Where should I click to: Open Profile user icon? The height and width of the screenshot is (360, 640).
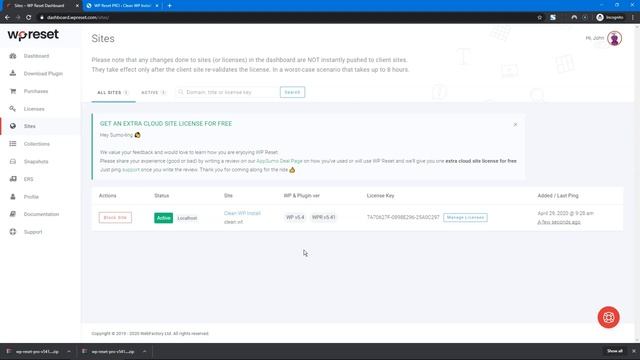13,196
